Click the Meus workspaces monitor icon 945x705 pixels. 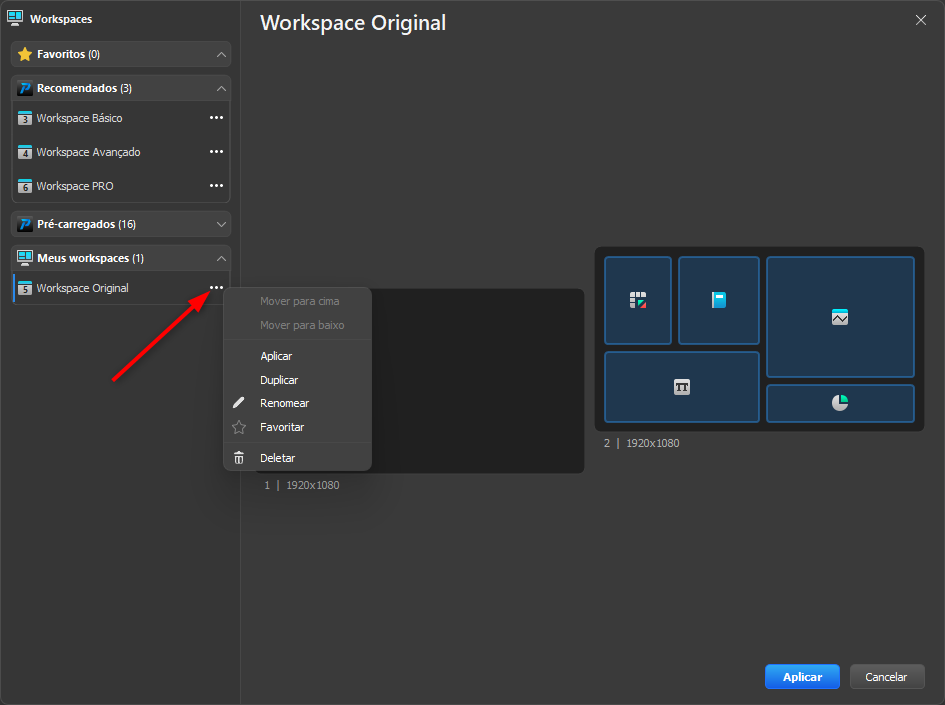coord(25,258)
